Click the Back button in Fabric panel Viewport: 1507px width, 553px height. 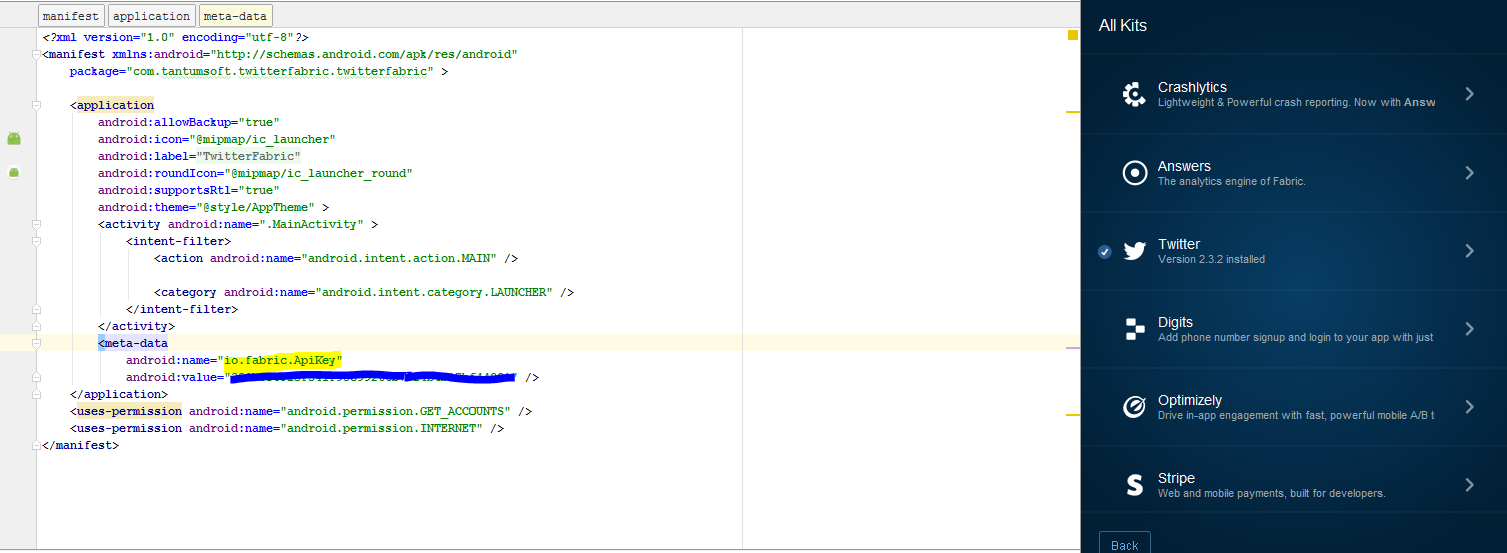point(1125,543)
